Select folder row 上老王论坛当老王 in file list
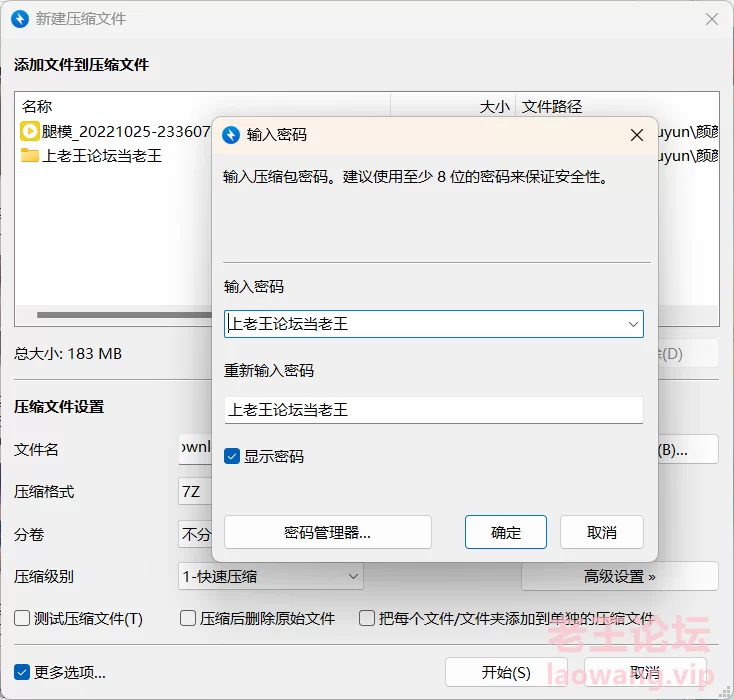 115,155
